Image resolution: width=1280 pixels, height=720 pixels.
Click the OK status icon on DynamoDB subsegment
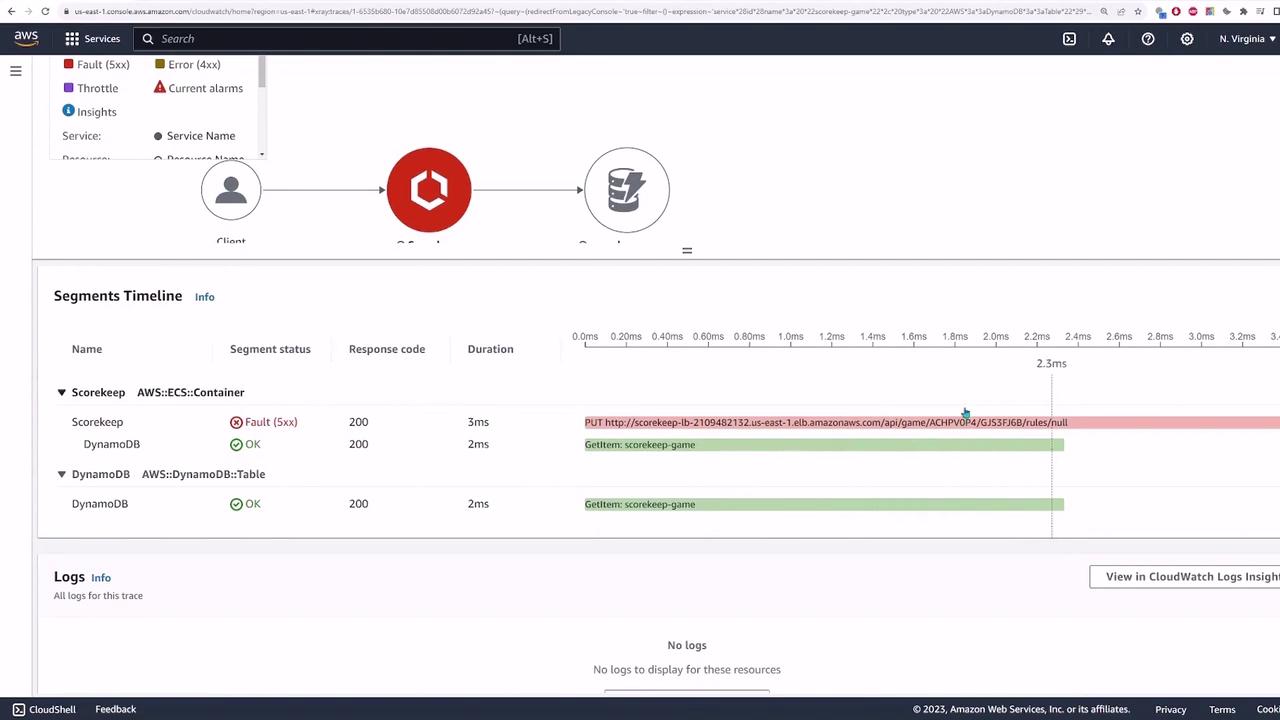(x=236, y=444)
